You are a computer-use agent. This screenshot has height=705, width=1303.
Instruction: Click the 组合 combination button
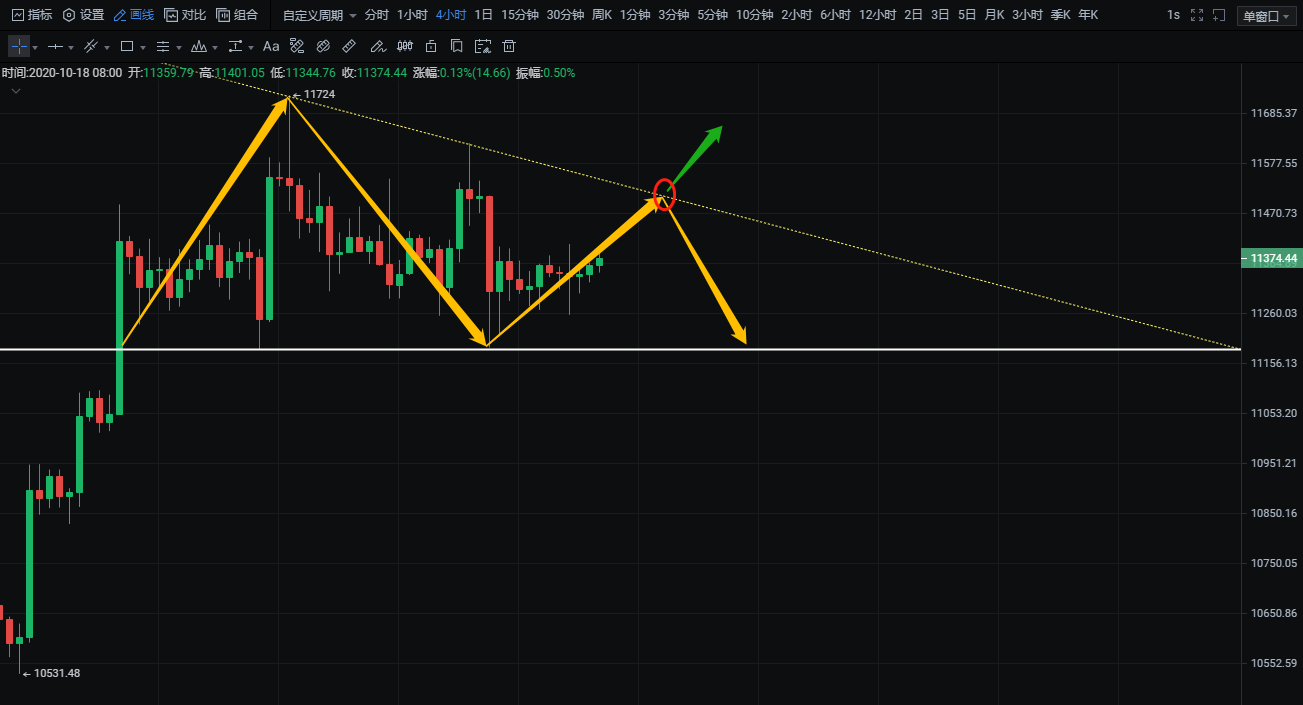point(237,15)
